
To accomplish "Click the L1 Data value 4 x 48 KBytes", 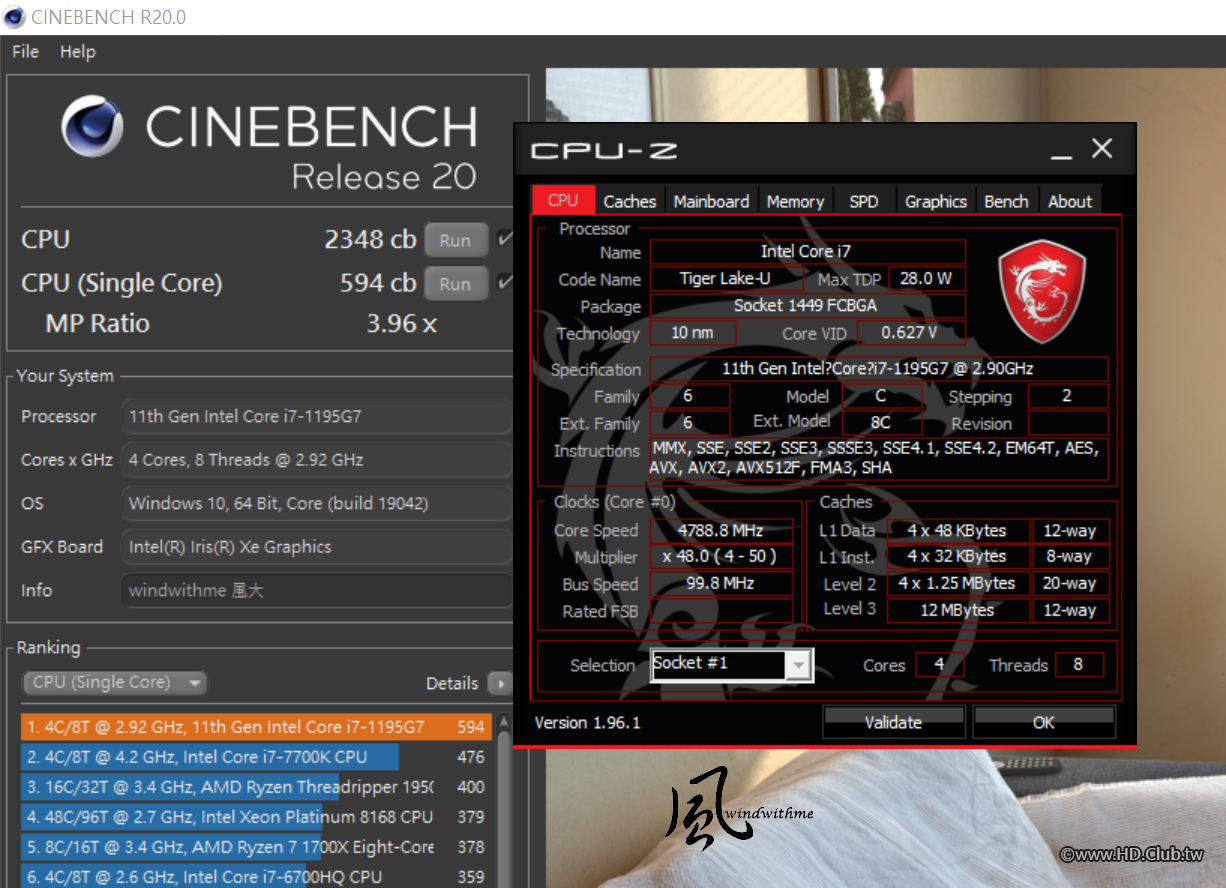I will [x=958, y=531].
